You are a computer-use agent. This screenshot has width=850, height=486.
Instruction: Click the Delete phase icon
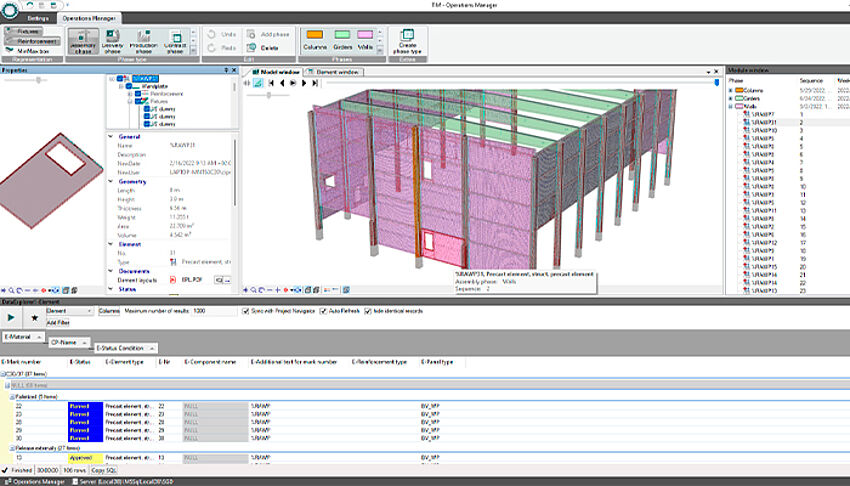click(258, 47)
